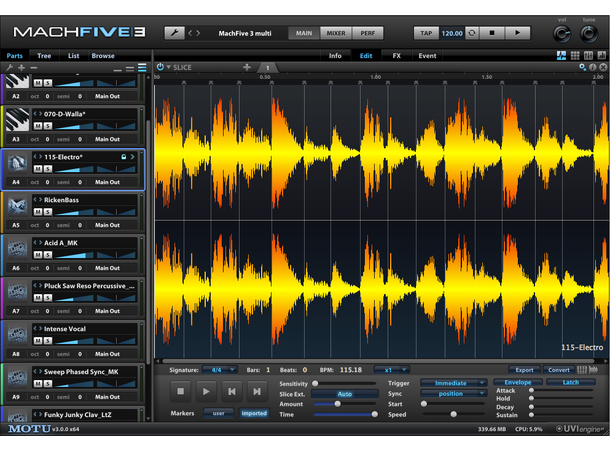Show the sample waveform editor view icon
Screen dimensions: 610x450
561,56
